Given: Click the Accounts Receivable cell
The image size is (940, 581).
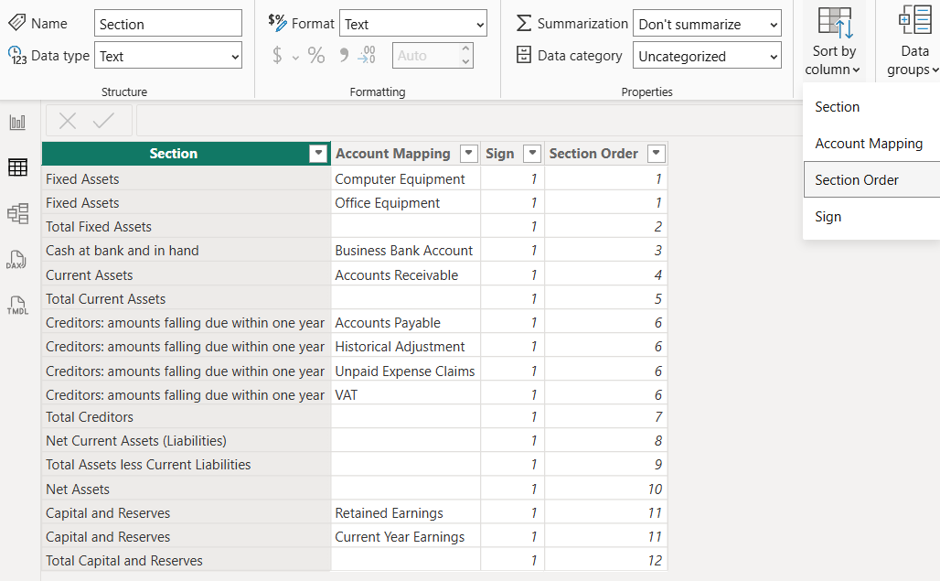Looking at the screenshot, I should (x=406, y=275).
